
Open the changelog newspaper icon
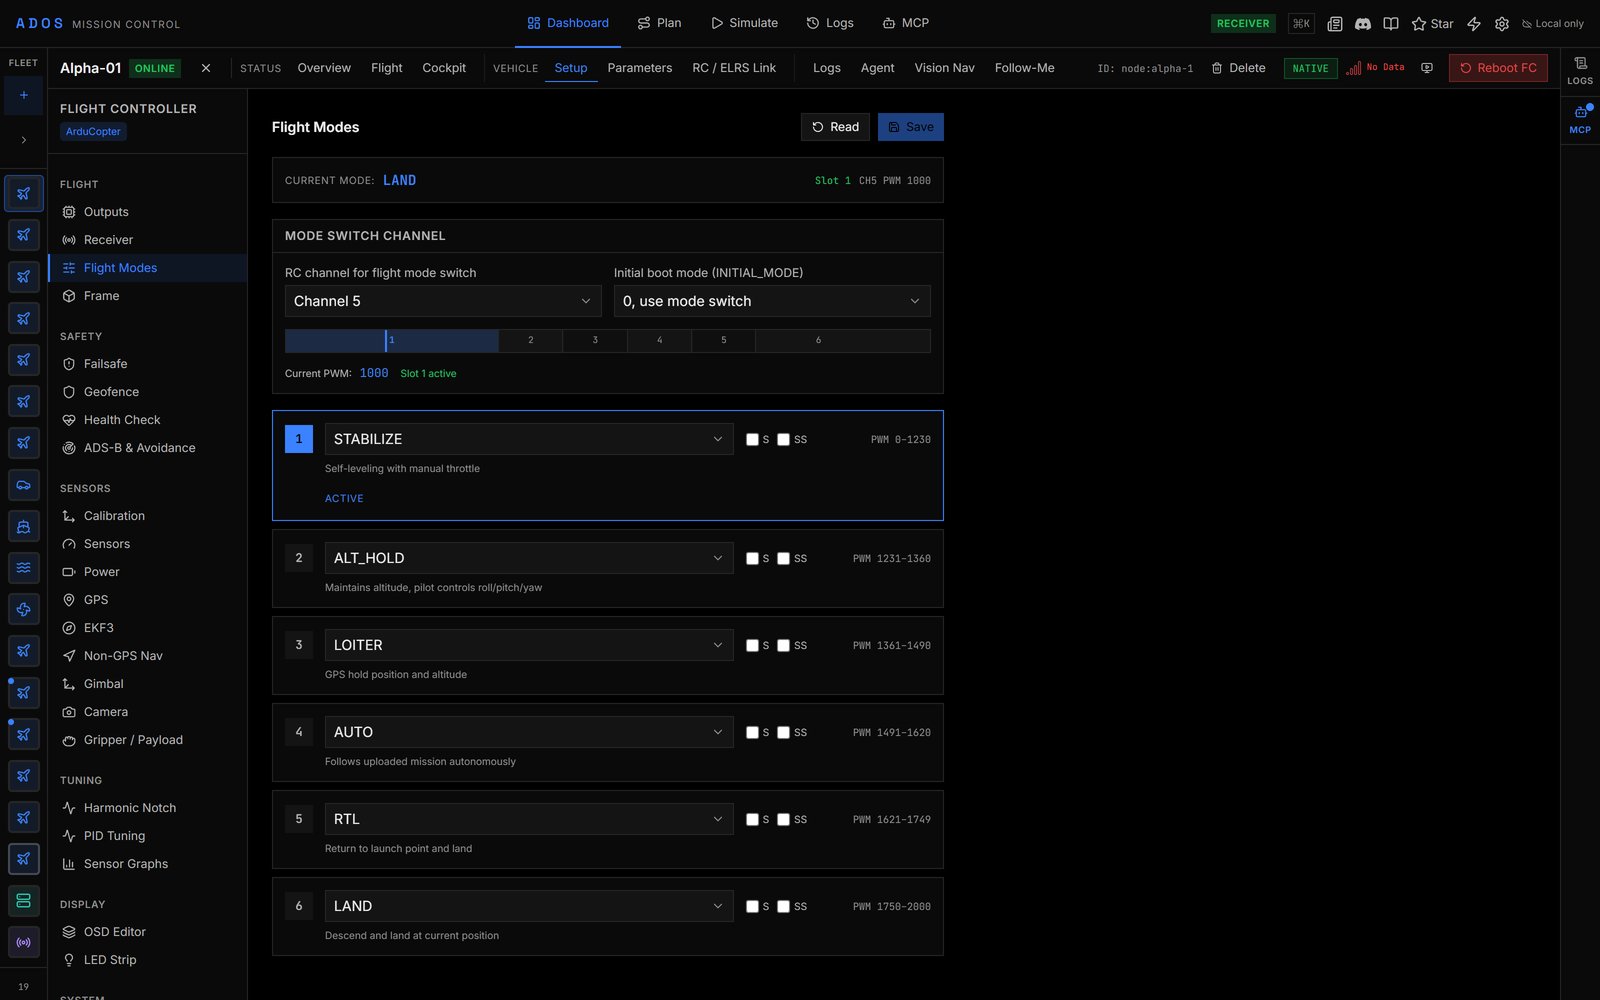(1334, 23)
